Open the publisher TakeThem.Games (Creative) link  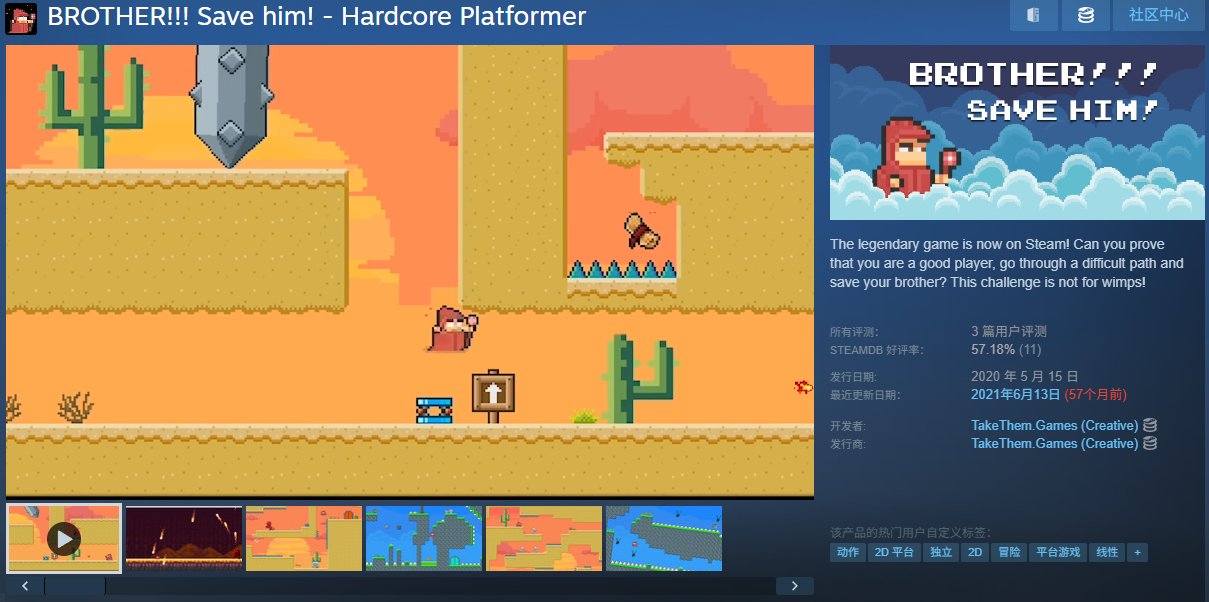click(x=1054, y=443)
